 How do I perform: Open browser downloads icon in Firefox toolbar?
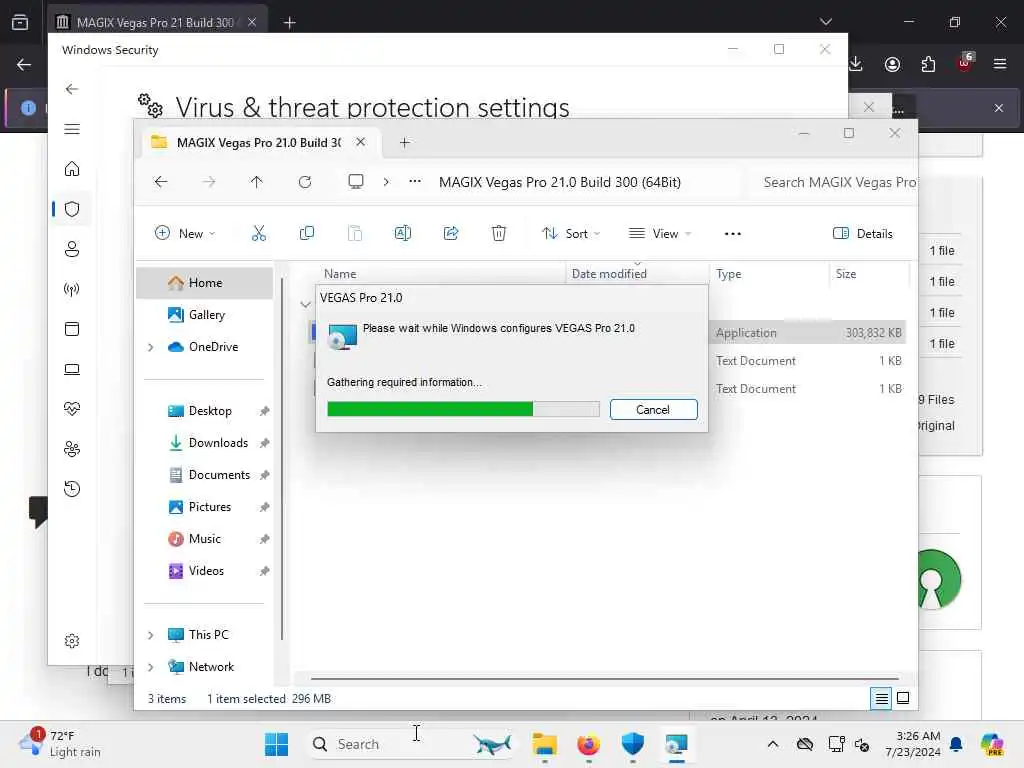coord(856,64)
